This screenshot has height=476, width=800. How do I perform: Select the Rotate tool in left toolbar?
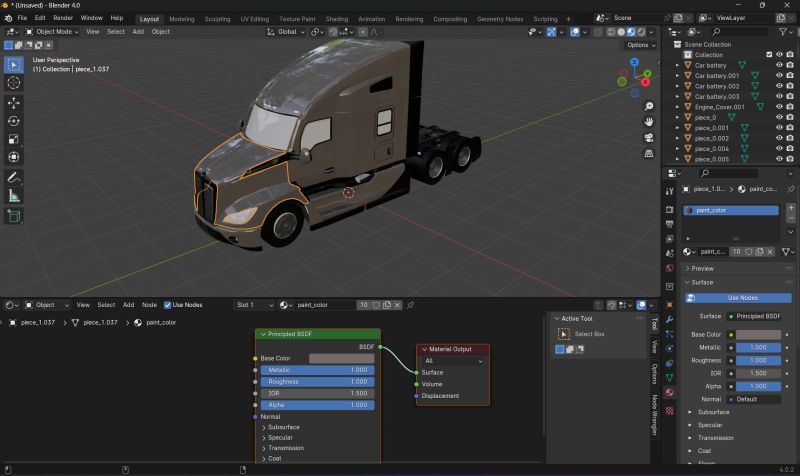14,121
